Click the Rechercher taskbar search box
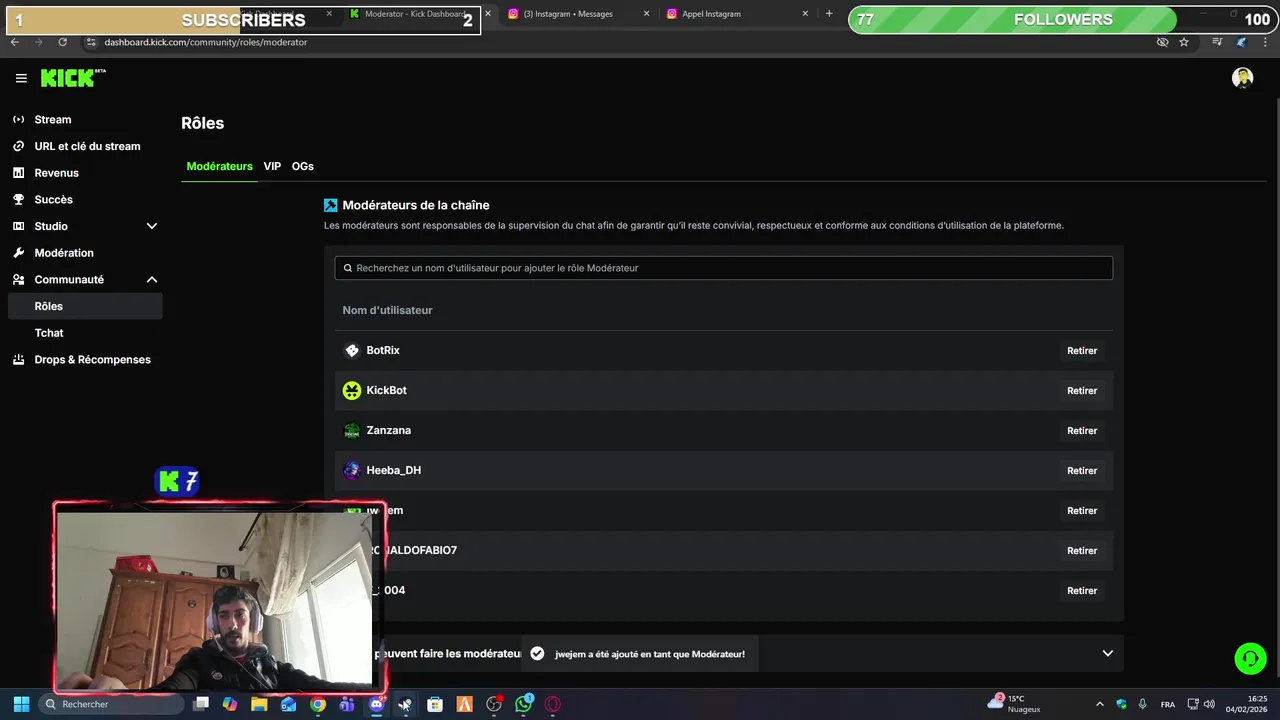Image resolution: width=1280 pixels, height=720 pixels. click(112, 704)
